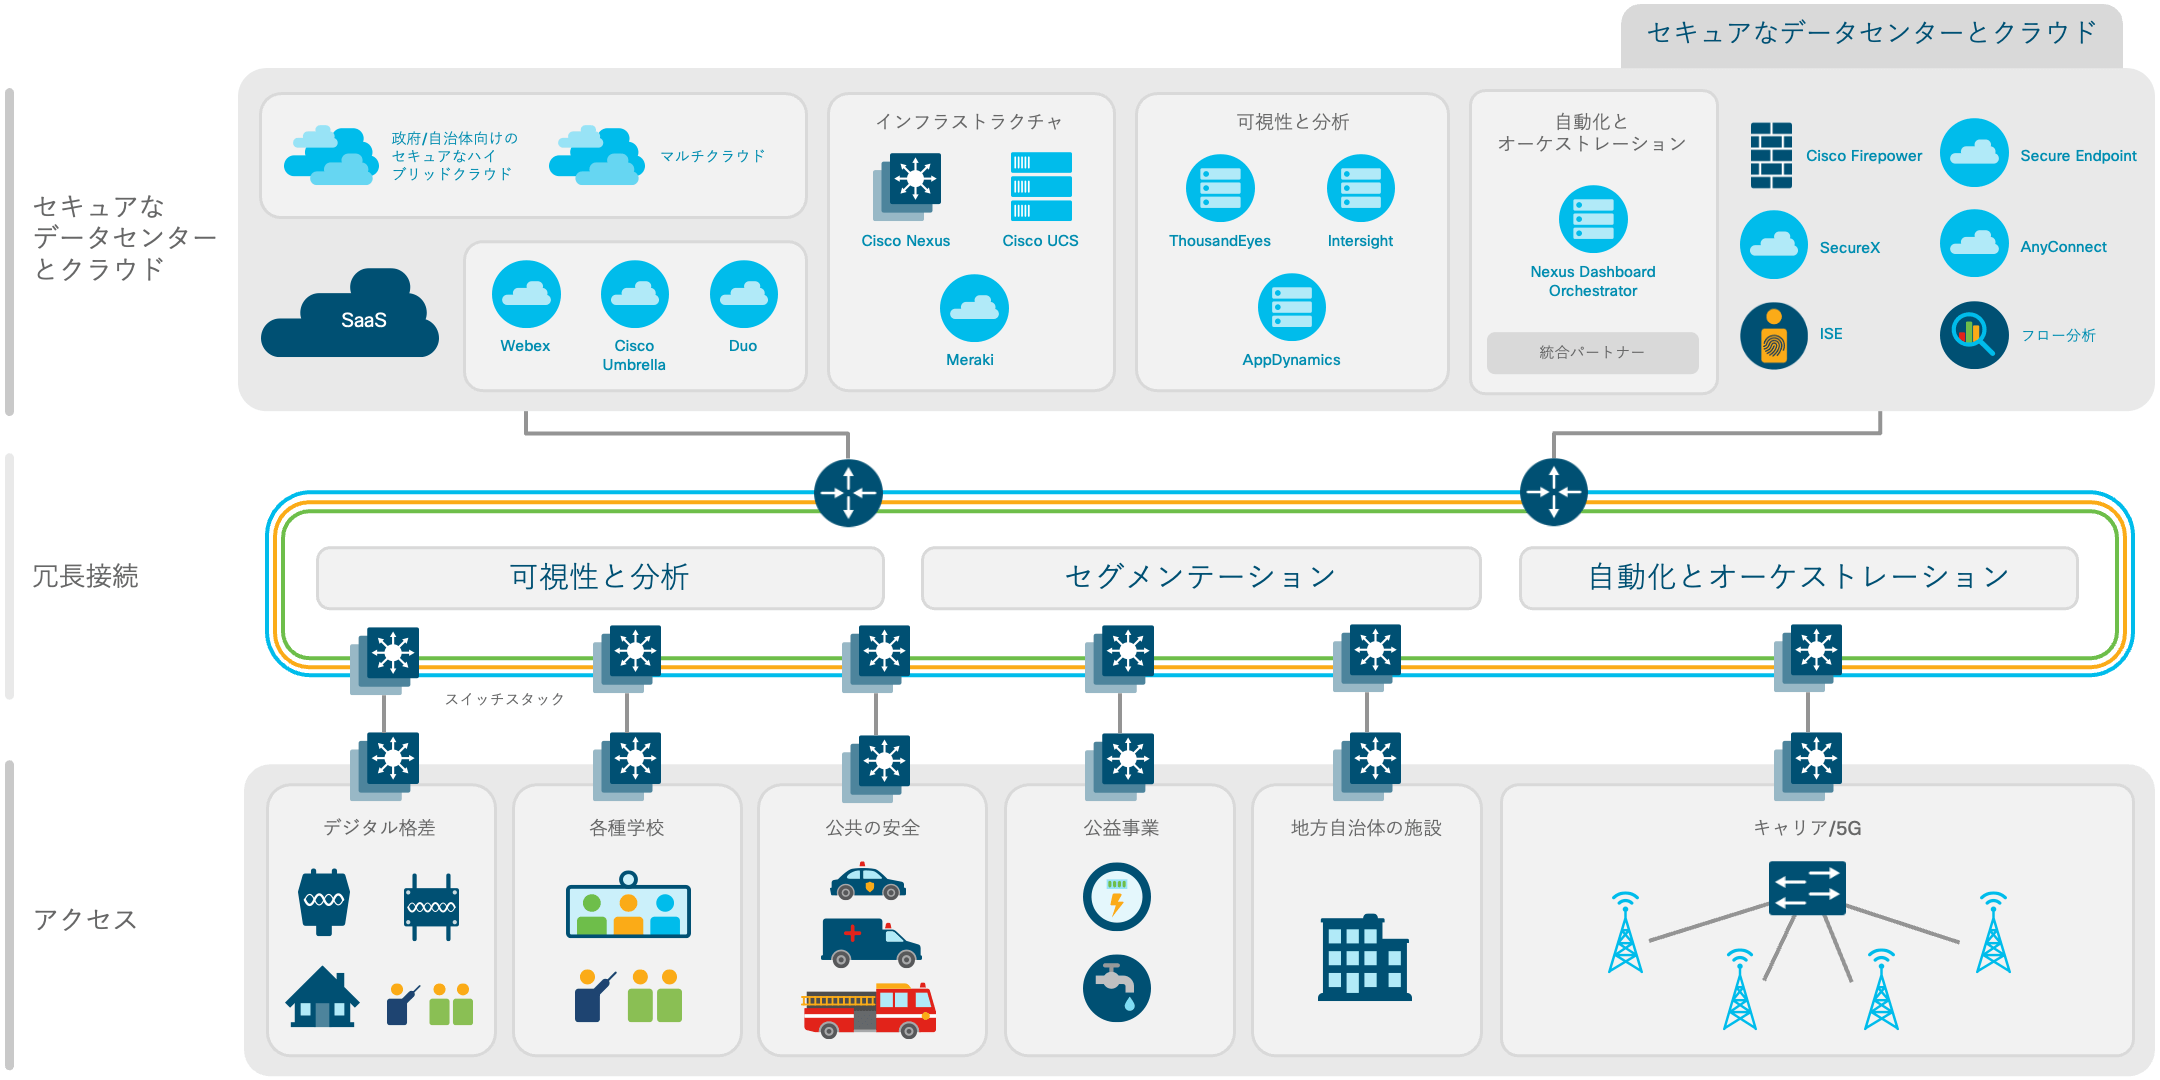Open the ThousandEyes icon

point(1220,188)
